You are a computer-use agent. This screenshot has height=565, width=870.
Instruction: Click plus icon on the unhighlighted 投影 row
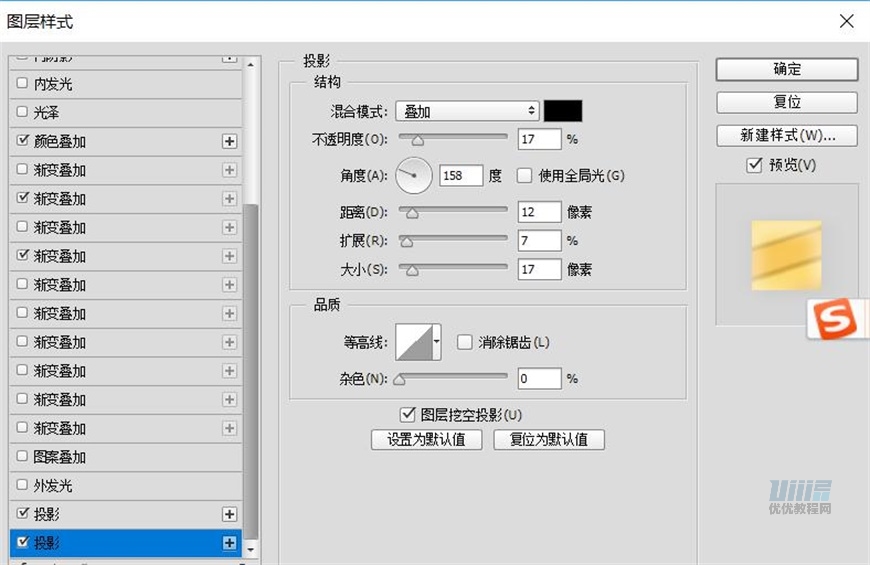tap(229, 514)
